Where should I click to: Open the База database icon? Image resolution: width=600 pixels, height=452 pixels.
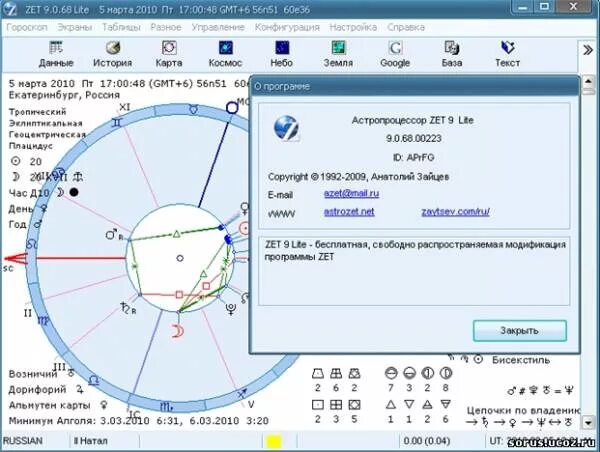coord(452,54)
